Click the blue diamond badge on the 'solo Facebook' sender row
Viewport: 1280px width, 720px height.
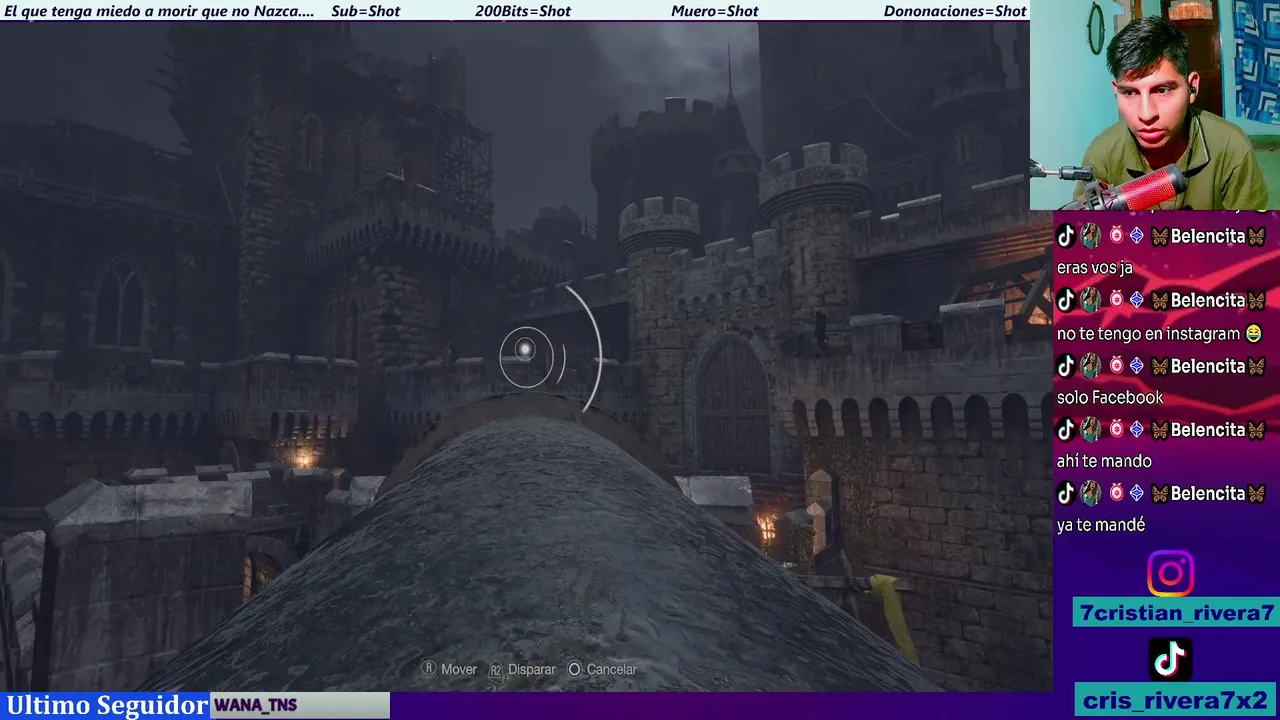(1136, 366)
